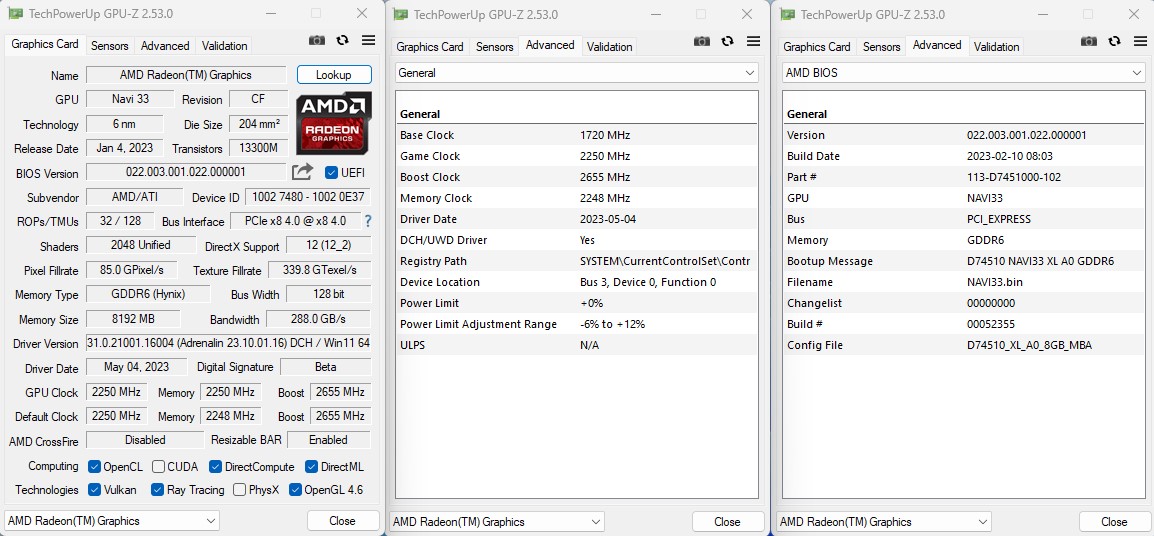The height and width of the screenshot is (536, 1154).
Task: Switch to Graphics Card tab in right window
Action: [x=817, y=46]
